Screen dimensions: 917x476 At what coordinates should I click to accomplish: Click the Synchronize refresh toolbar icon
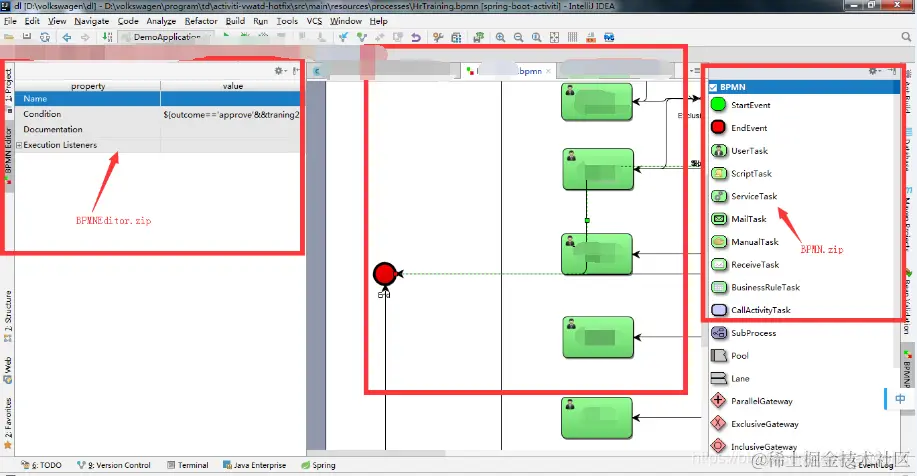[x=45, y=37]
